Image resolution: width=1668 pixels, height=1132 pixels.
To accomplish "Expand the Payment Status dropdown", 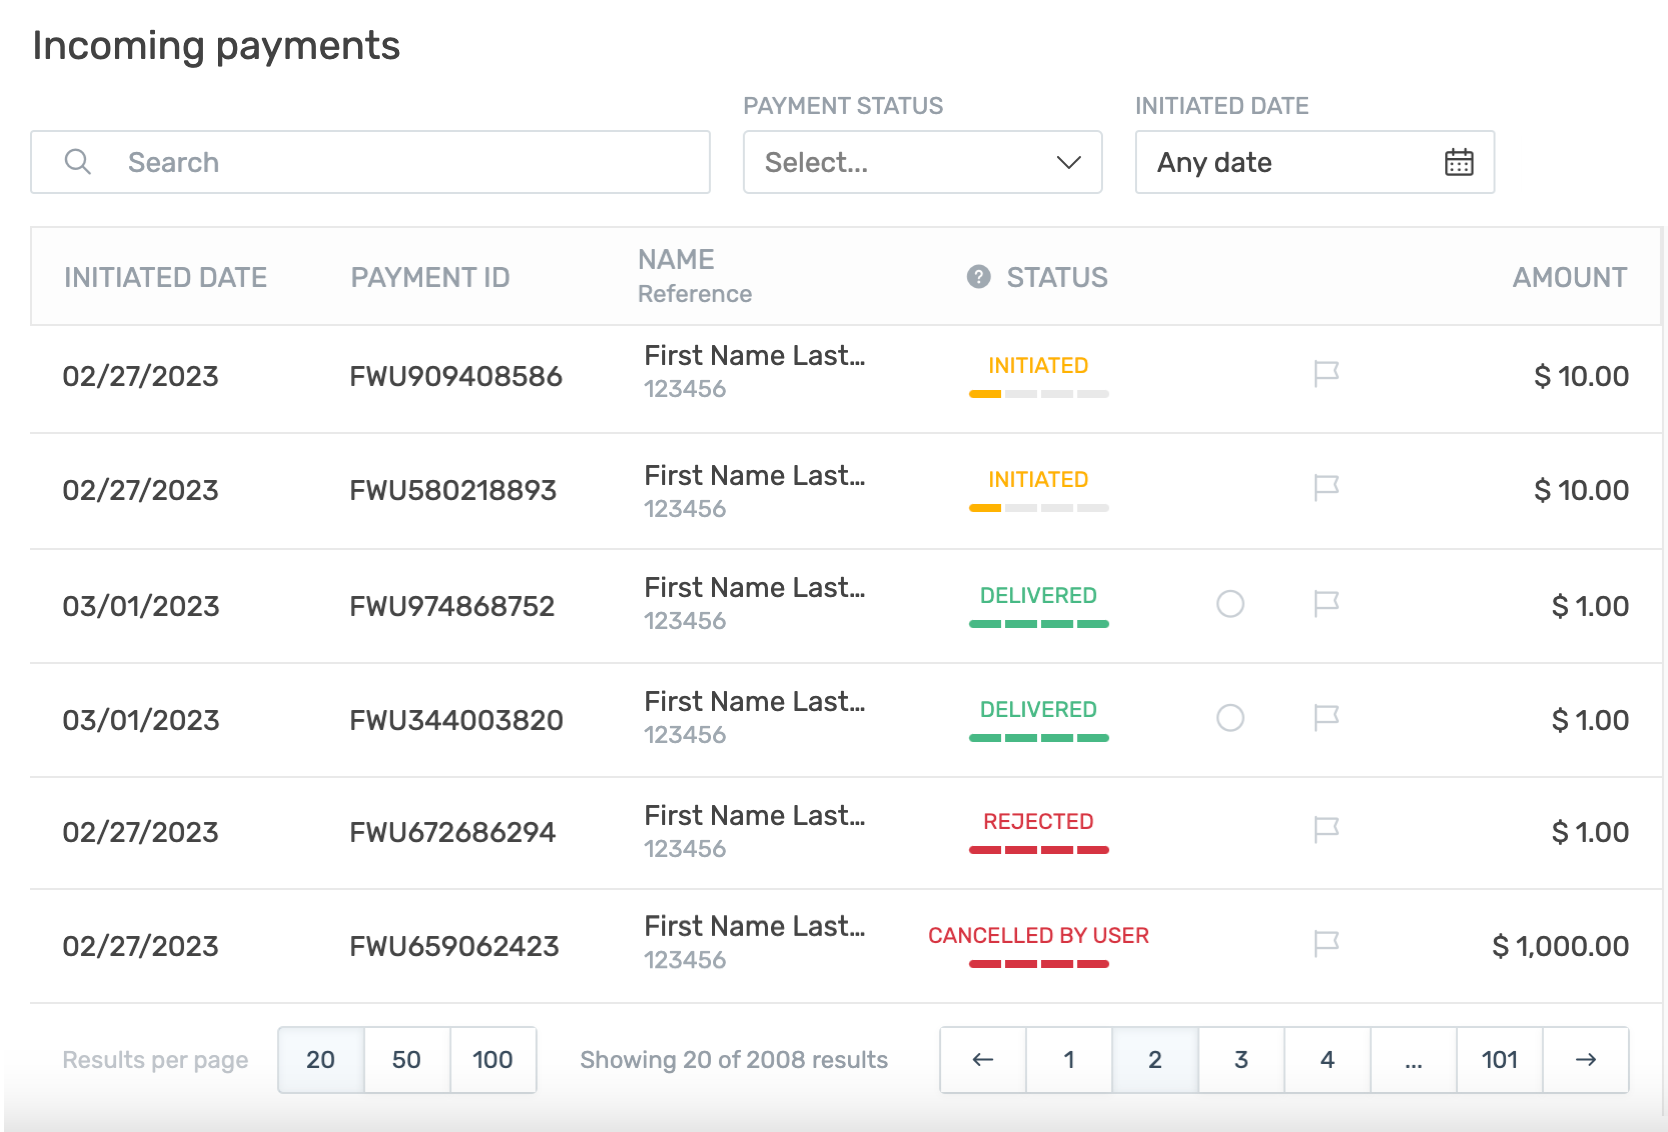I will pyautogui.click(x=922, y=162).
